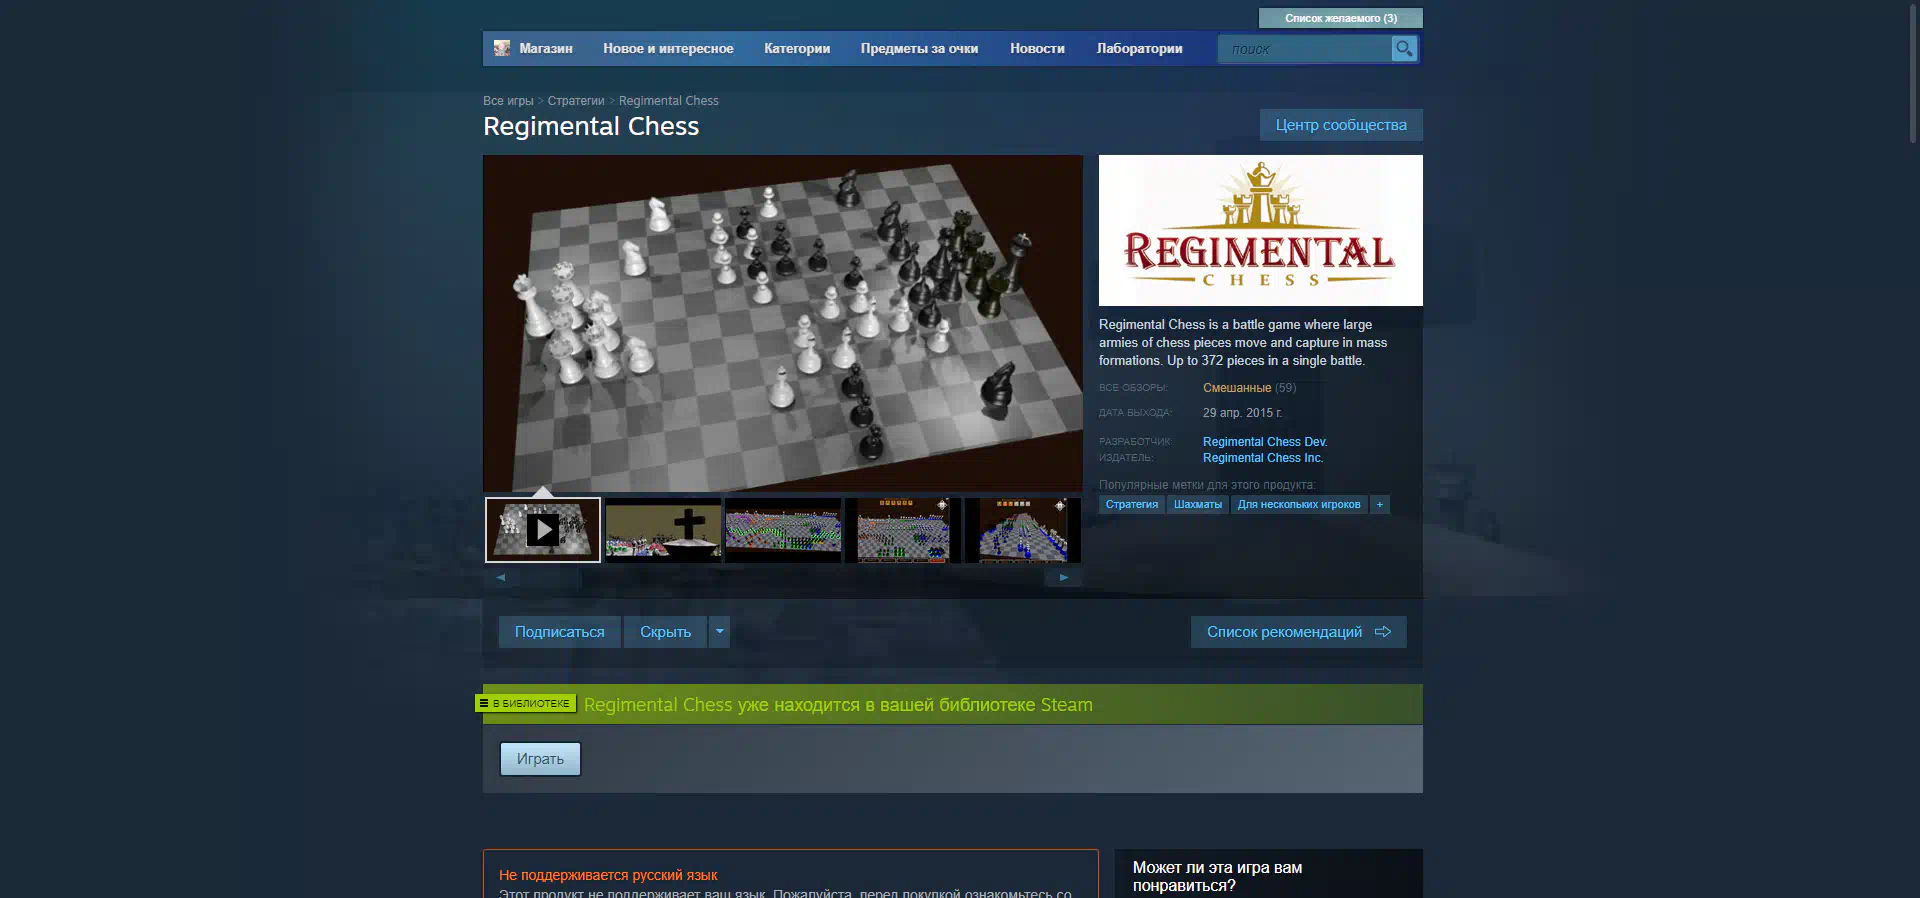Viewport: 1920px width, 898px height.
Task: Open the store avatar icon next to Магазин
Action: [502, 48]
